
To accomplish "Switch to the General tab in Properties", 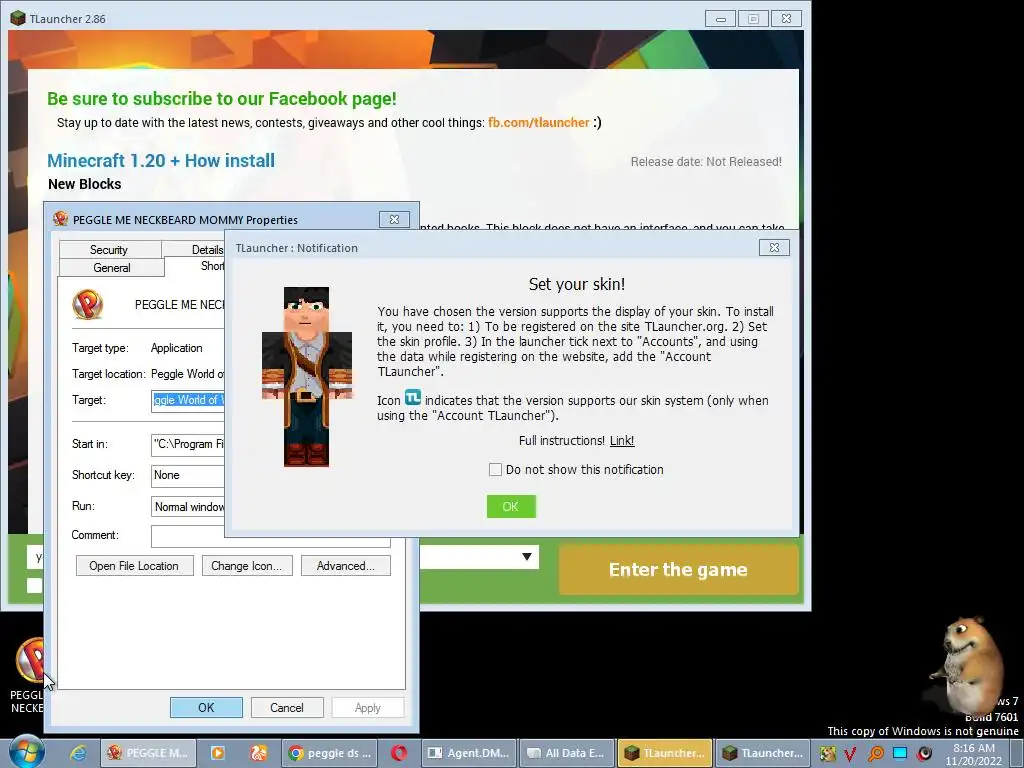I will [112, 268].
